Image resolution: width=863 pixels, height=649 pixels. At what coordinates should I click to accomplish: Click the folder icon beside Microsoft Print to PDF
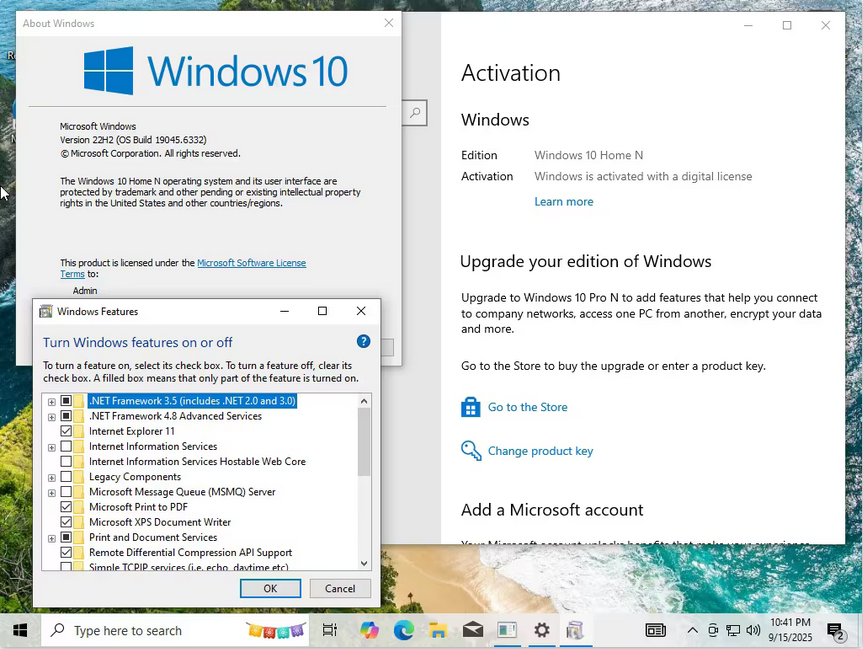click(79, 507)
